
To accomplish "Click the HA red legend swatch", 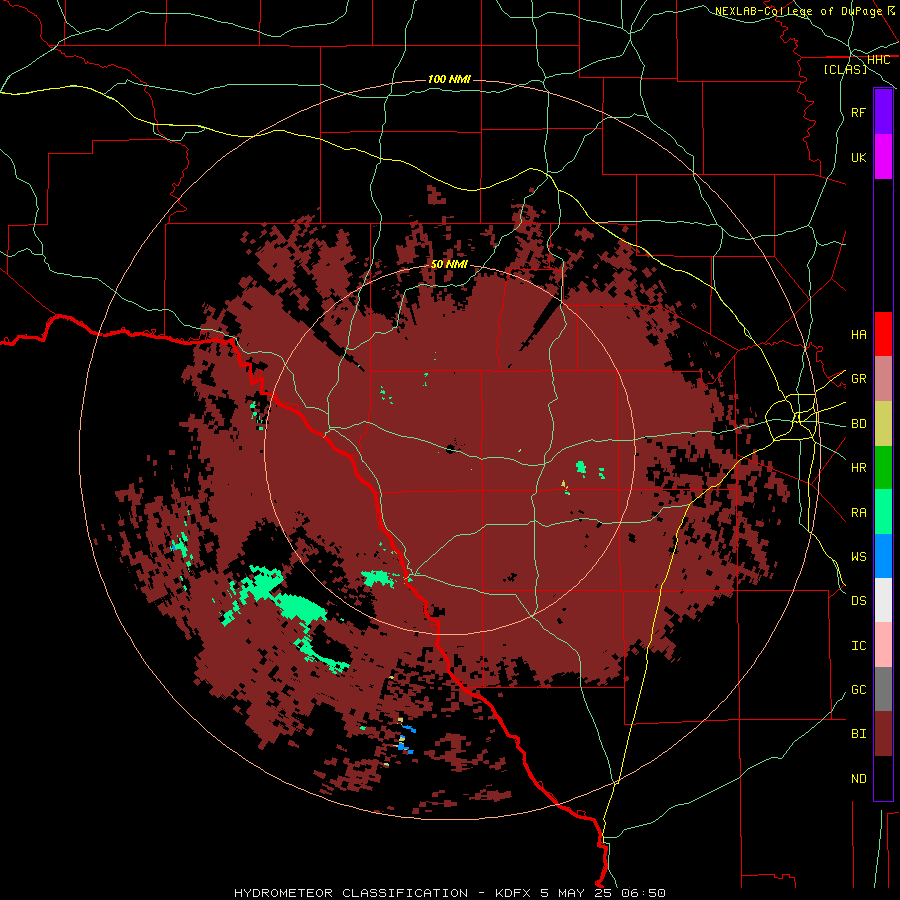I will coord(883,334).
